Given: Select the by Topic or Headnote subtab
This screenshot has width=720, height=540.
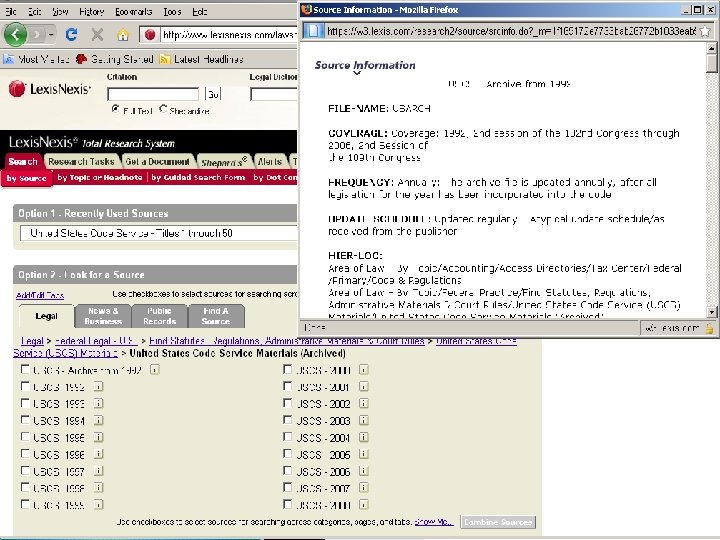Looking at the screenshot, I should coord(100,178).
